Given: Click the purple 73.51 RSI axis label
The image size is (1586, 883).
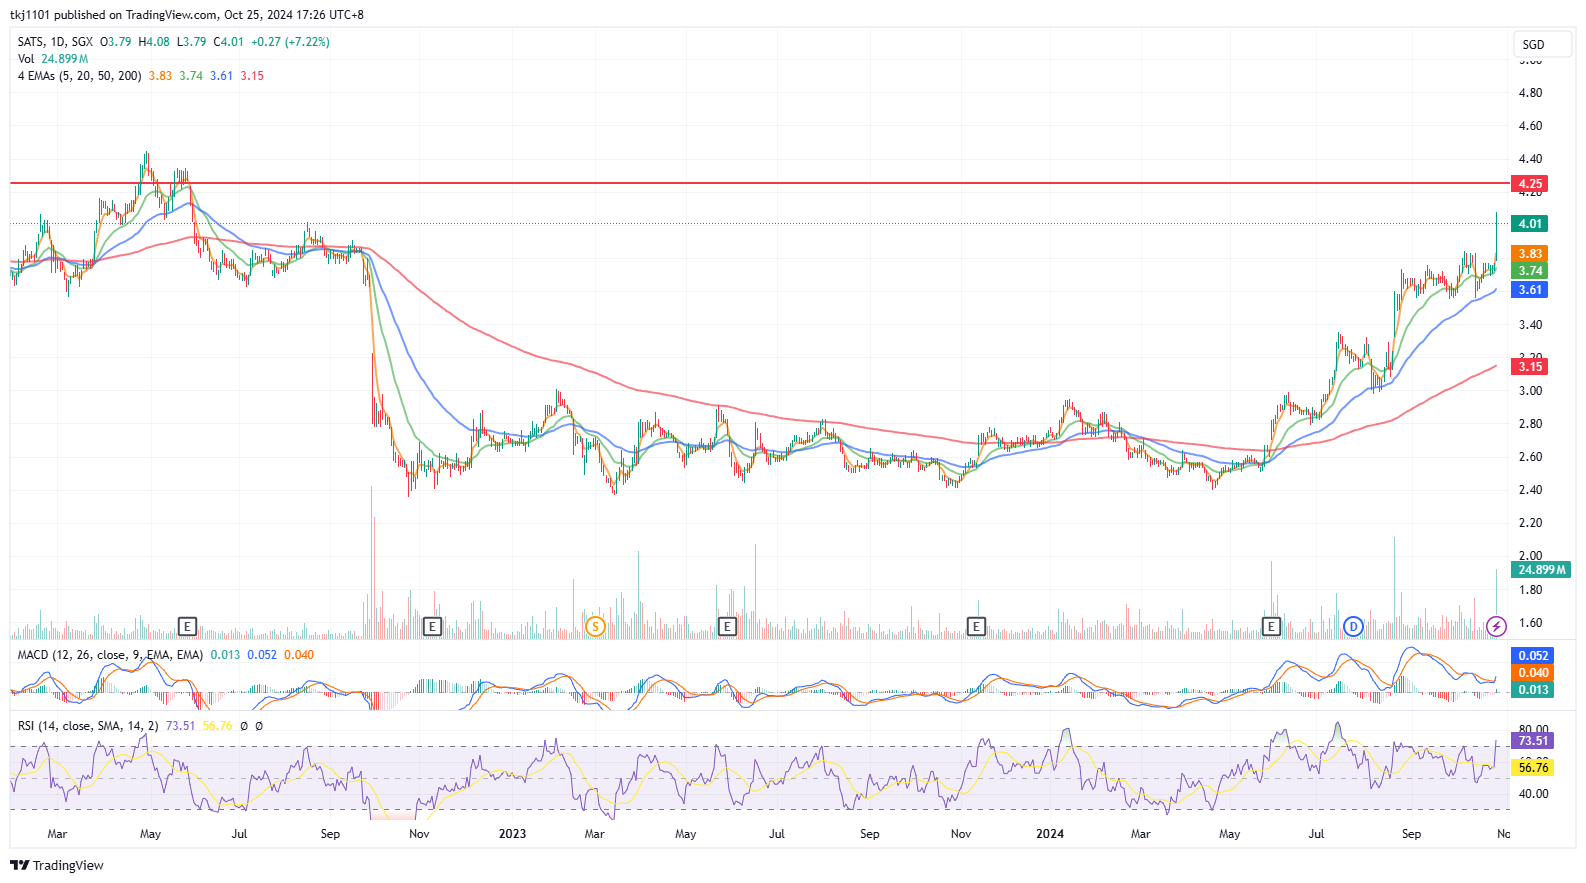Looking at the screenshot, I should (1533, 741).
